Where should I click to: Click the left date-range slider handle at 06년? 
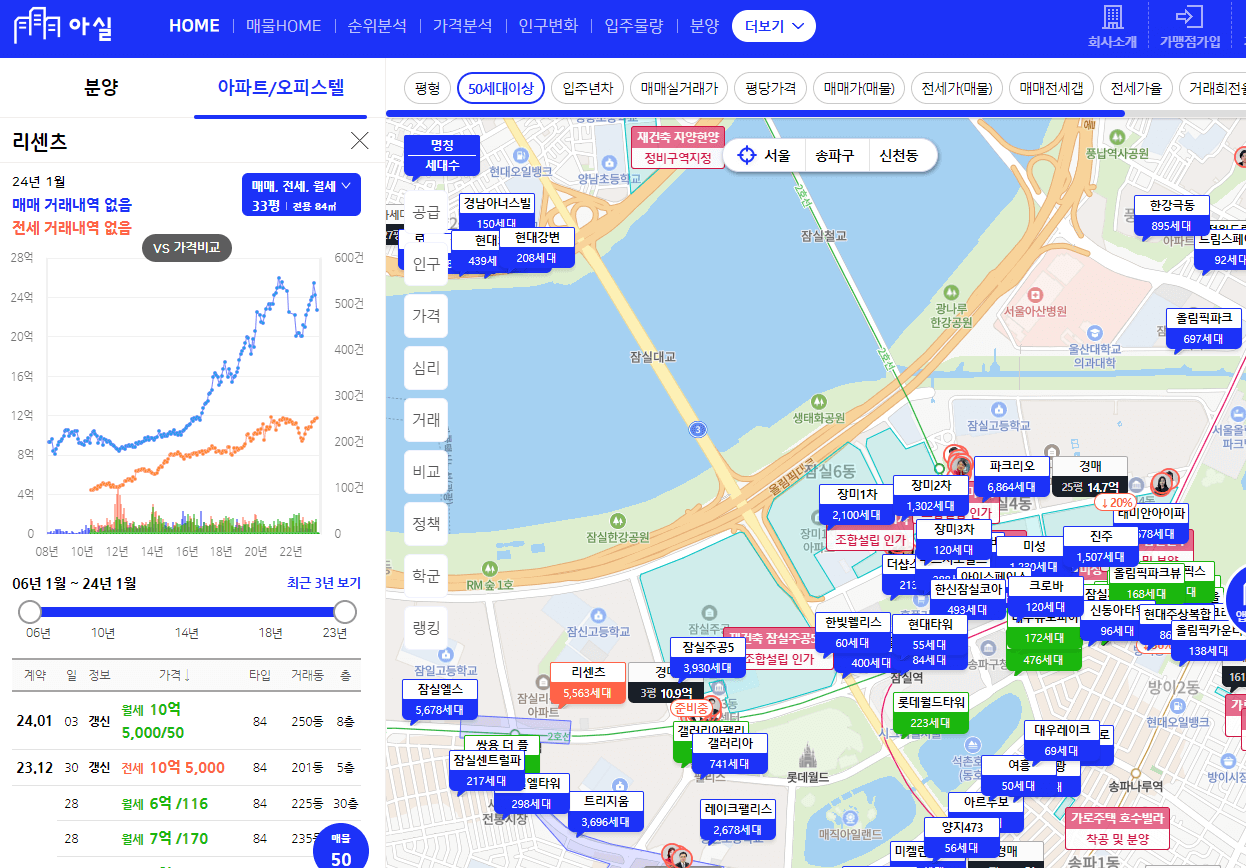(31, 611)
